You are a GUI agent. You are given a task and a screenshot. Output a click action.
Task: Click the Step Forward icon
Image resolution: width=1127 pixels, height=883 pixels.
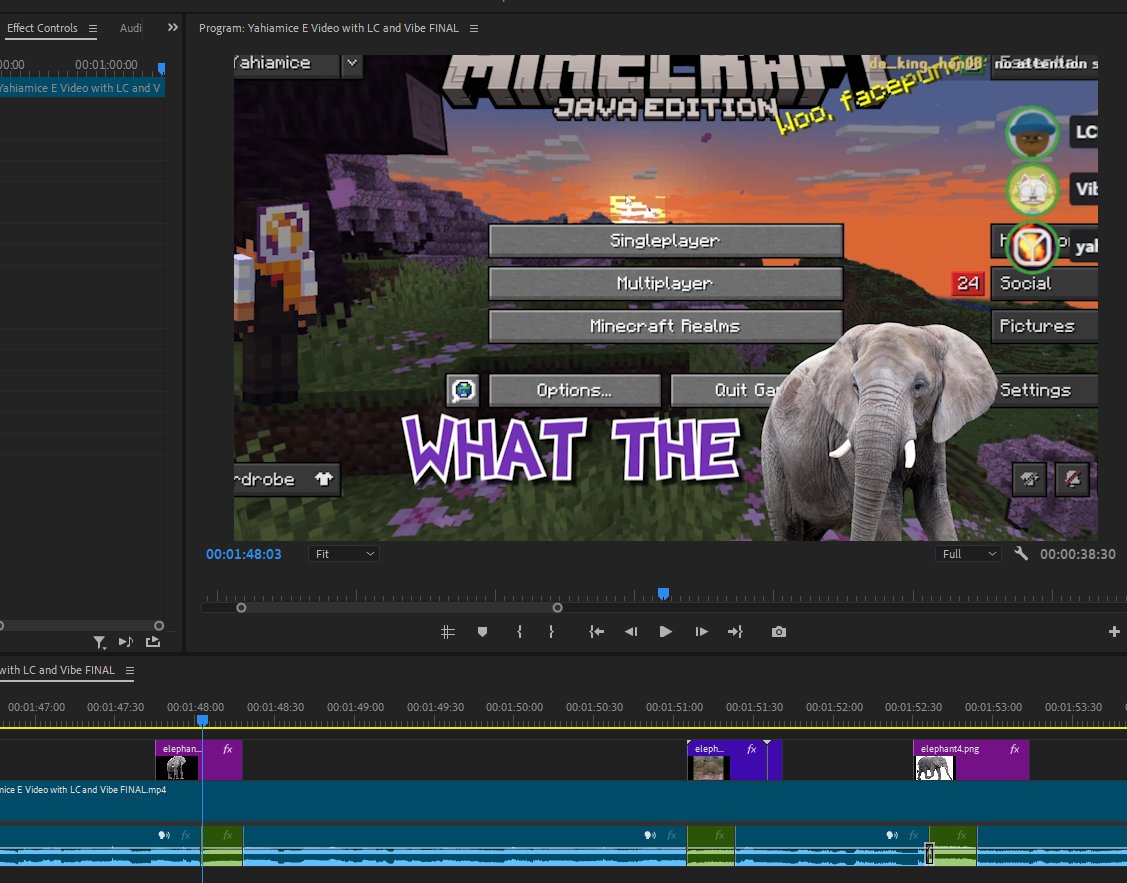pos(701,631)
